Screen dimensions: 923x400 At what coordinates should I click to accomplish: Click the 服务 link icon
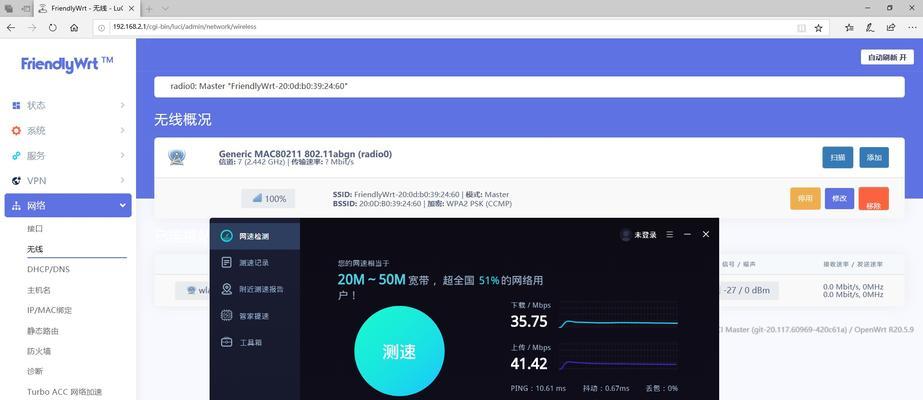click(16, 156)
